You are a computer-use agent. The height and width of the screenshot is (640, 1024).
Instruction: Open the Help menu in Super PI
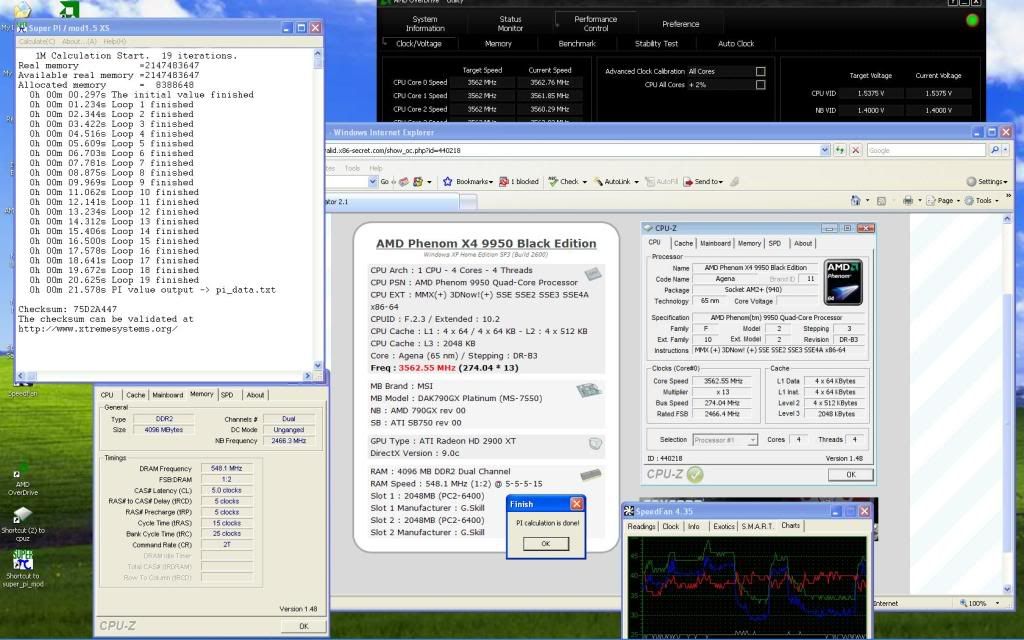115,41
